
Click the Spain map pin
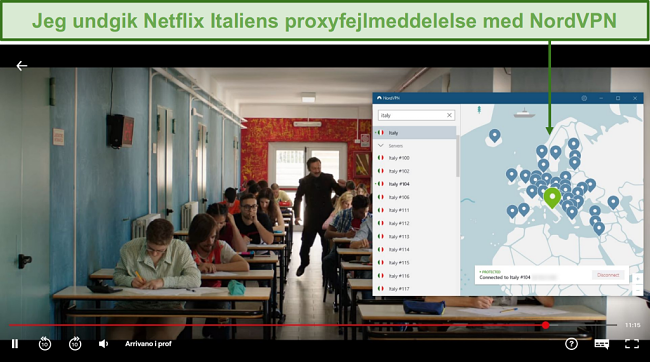[x=524, y=209]
